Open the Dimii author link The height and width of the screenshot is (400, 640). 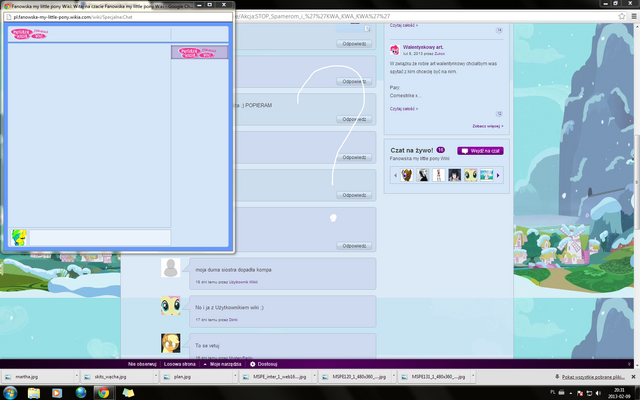(233, 320)
